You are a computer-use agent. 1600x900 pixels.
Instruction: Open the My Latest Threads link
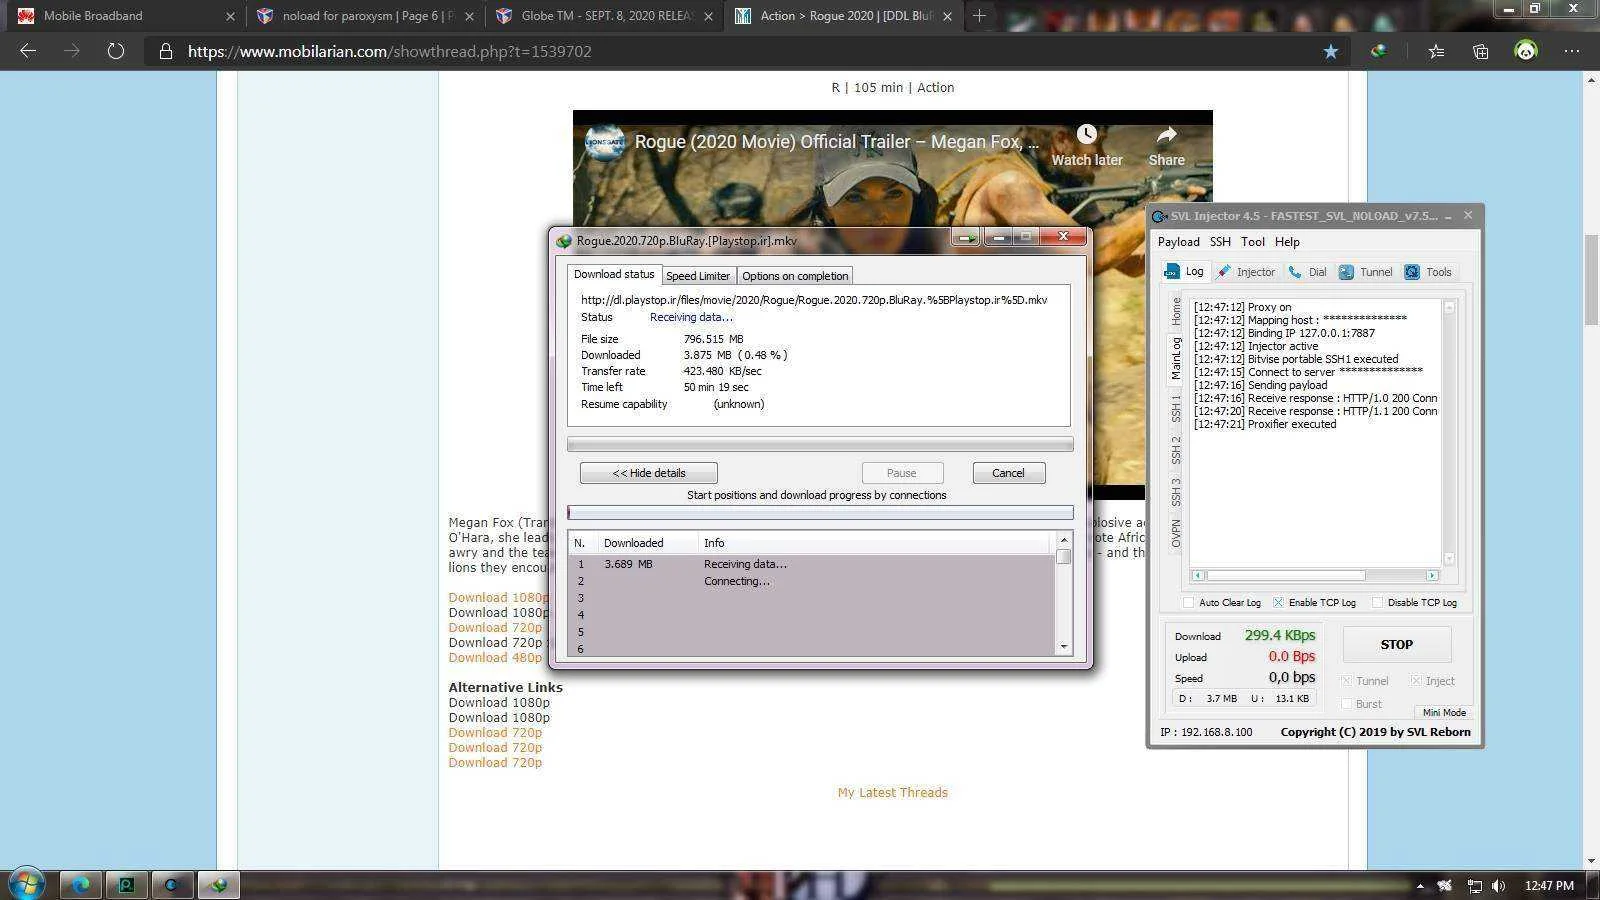892,793
